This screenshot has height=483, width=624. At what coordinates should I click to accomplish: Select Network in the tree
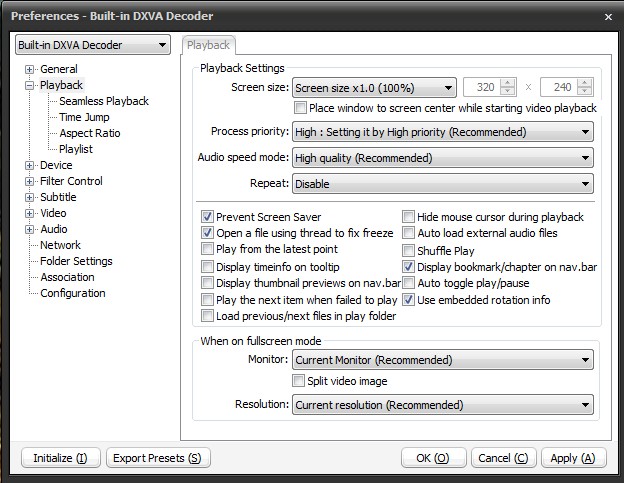coord(60,245)
